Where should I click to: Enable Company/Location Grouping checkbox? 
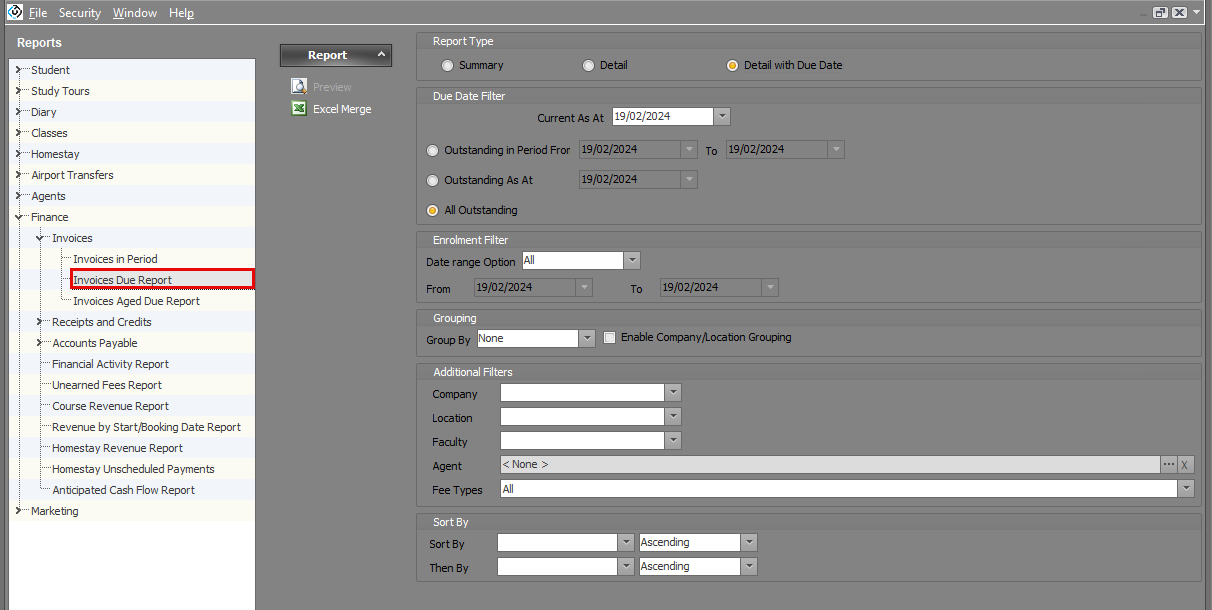pyautogui.click(x=610, y=338)
